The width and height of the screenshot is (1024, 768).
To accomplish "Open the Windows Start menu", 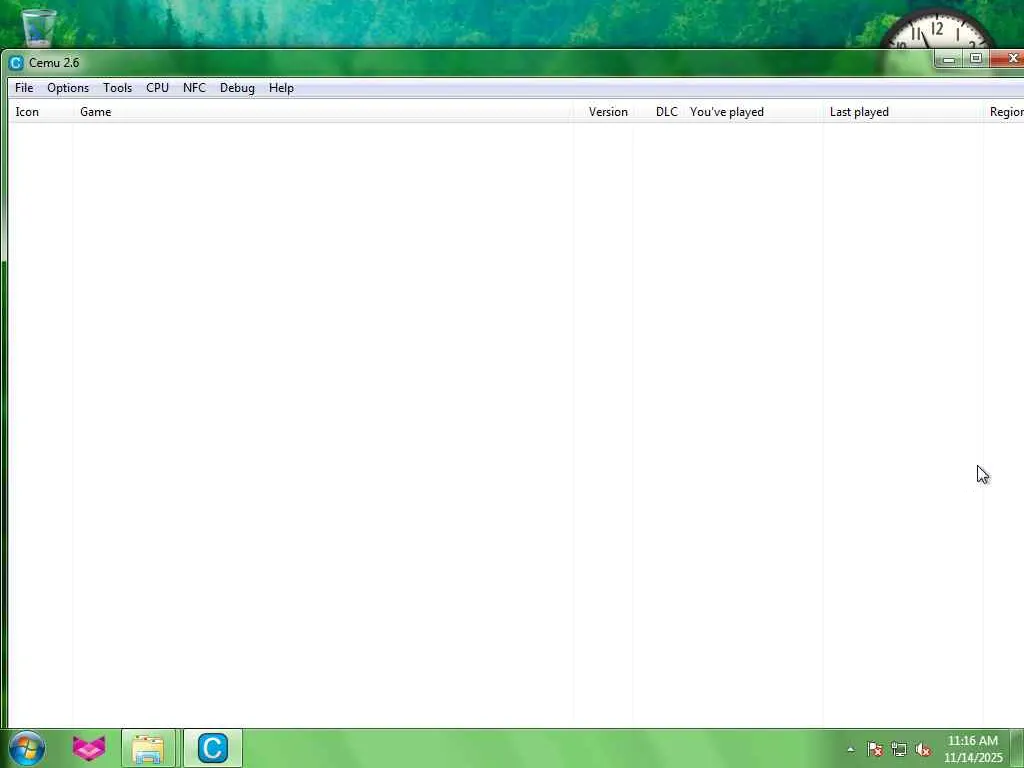I will (x=27, y=748).
